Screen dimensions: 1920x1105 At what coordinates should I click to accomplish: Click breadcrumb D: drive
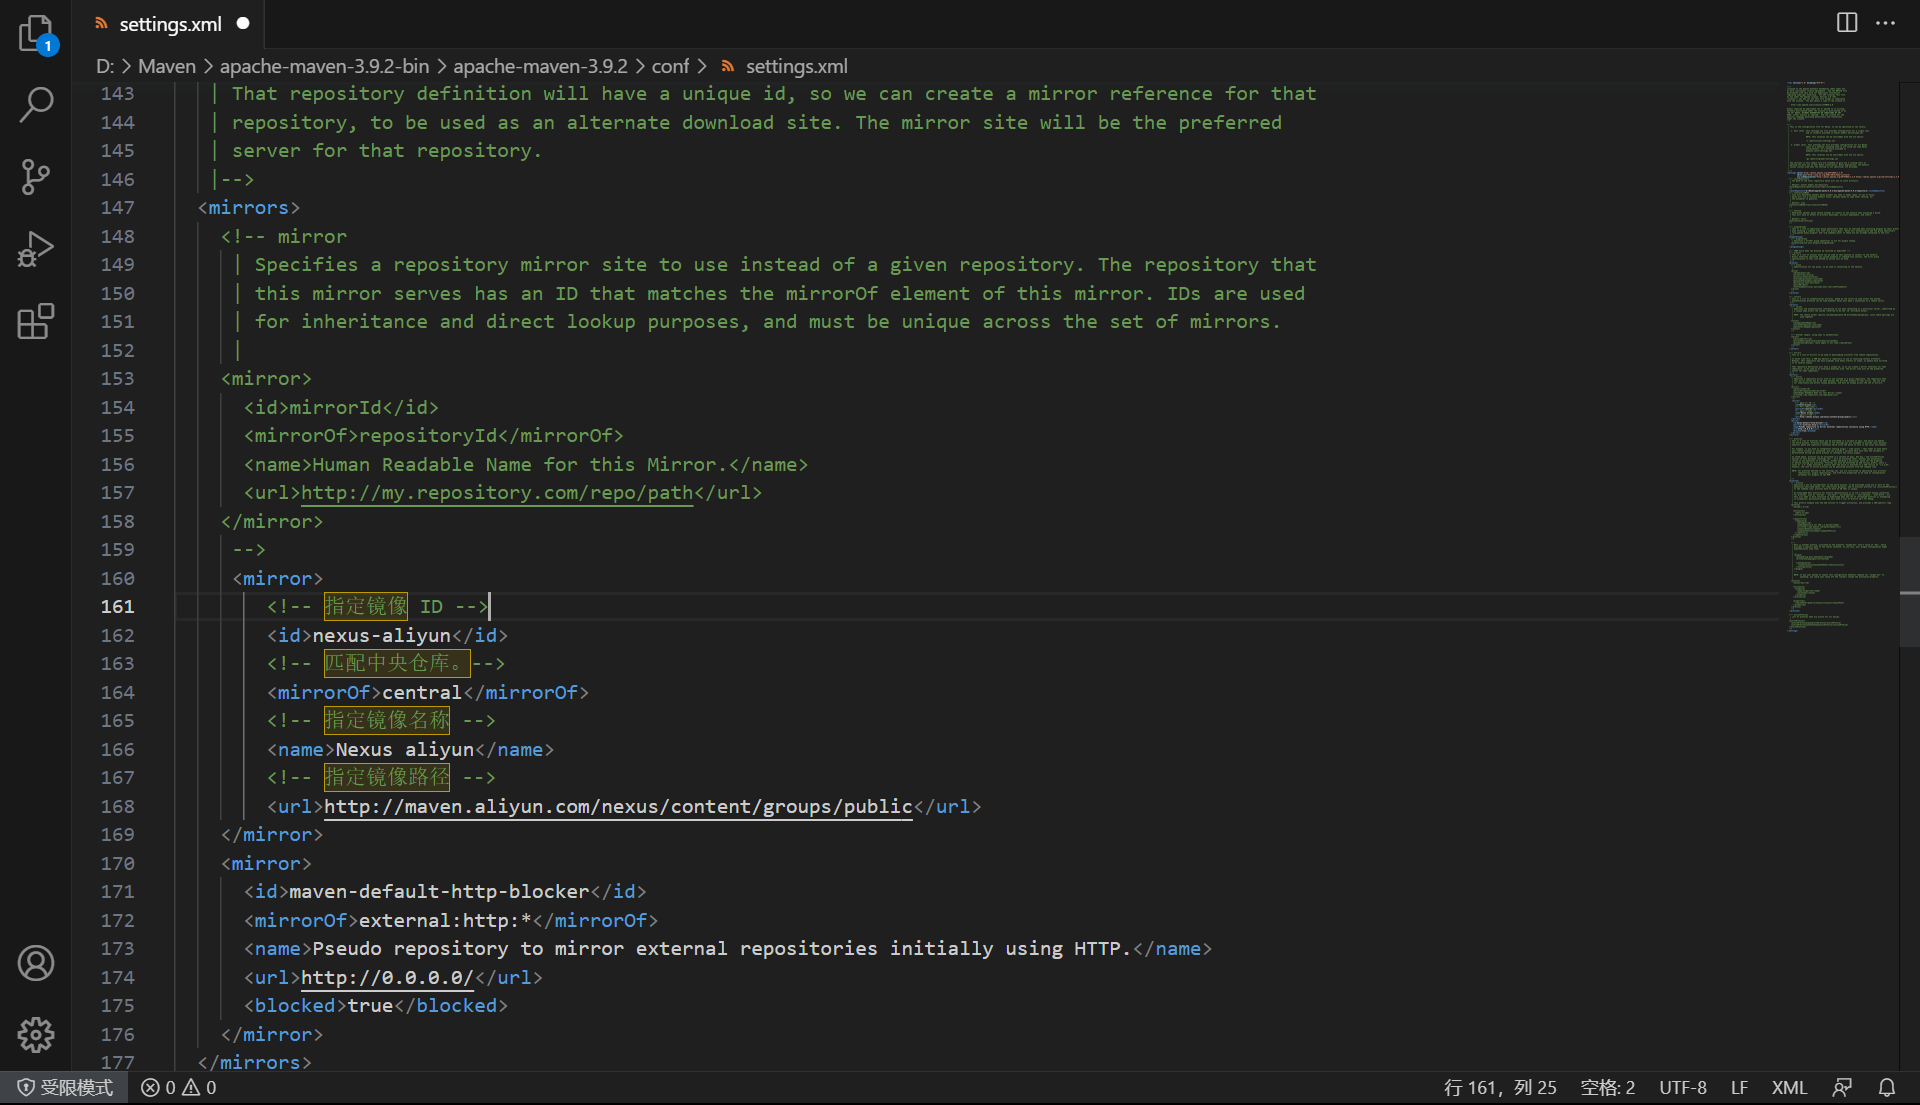pos(105,66)
